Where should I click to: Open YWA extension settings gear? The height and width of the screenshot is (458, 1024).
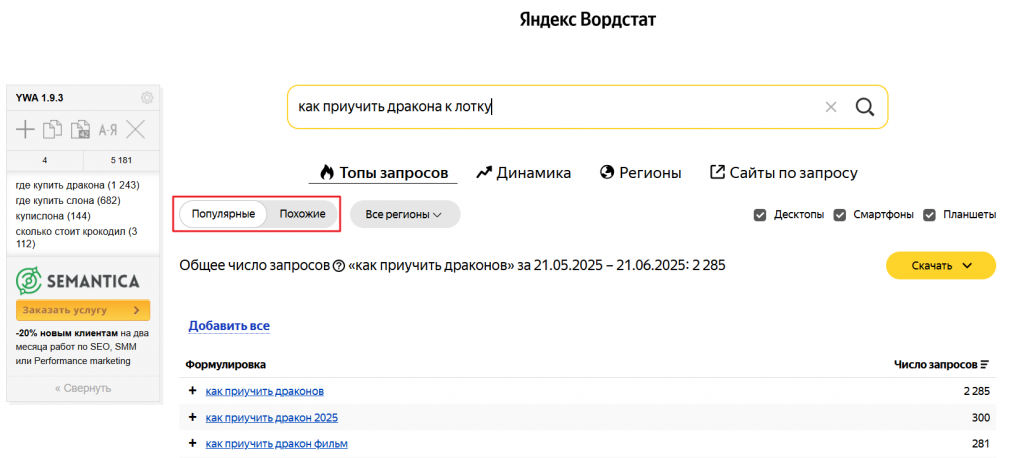[x=147, y=98]
